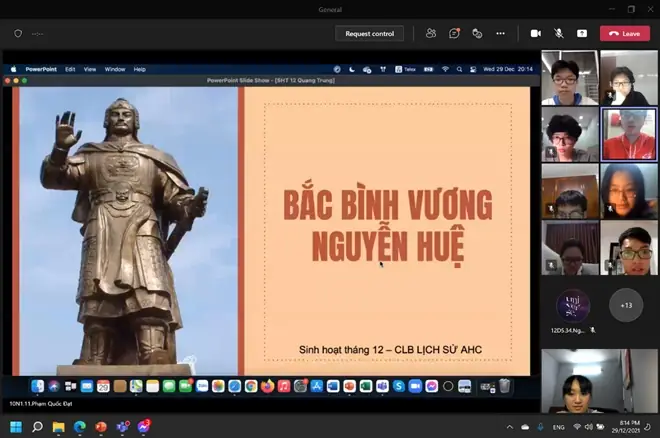This screenshot has width=660, height=438.
Task: Open the meeting chat with unread badge
Action: point(454,33)
